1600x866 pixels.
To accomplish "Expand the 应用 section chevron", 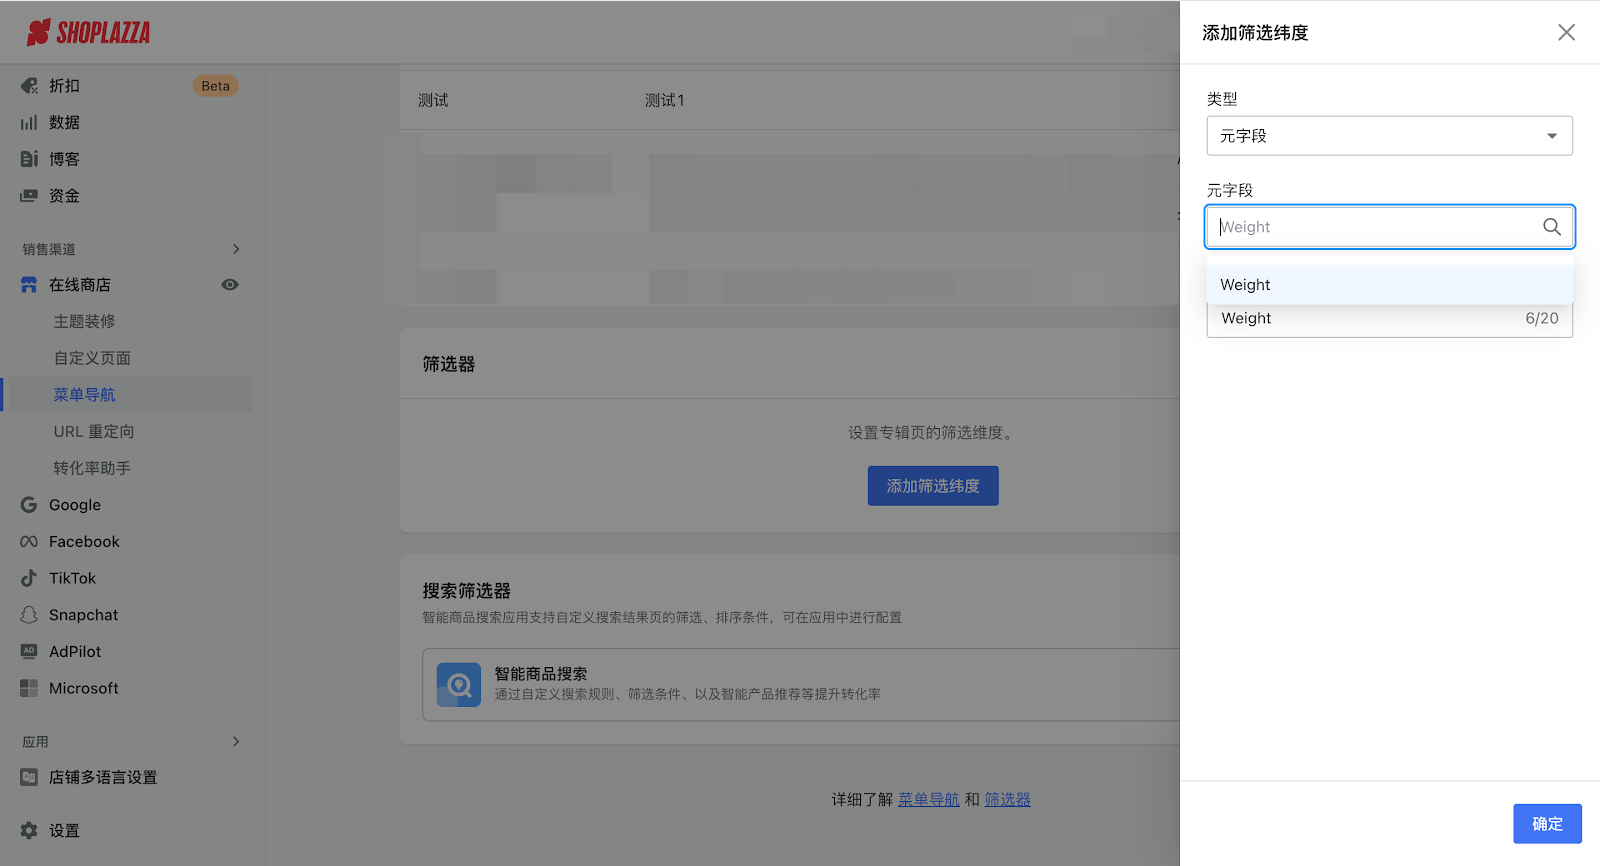I will [236, 742].
